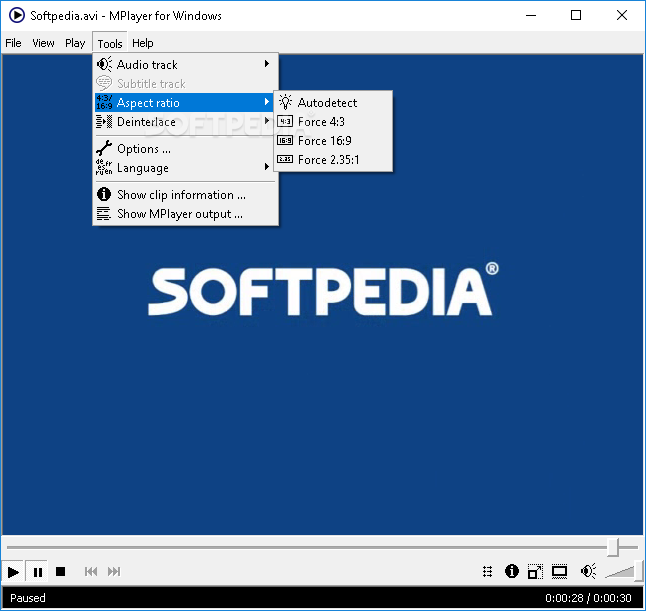Open the Help menu
646x611 pixels.
coord(143,43)
